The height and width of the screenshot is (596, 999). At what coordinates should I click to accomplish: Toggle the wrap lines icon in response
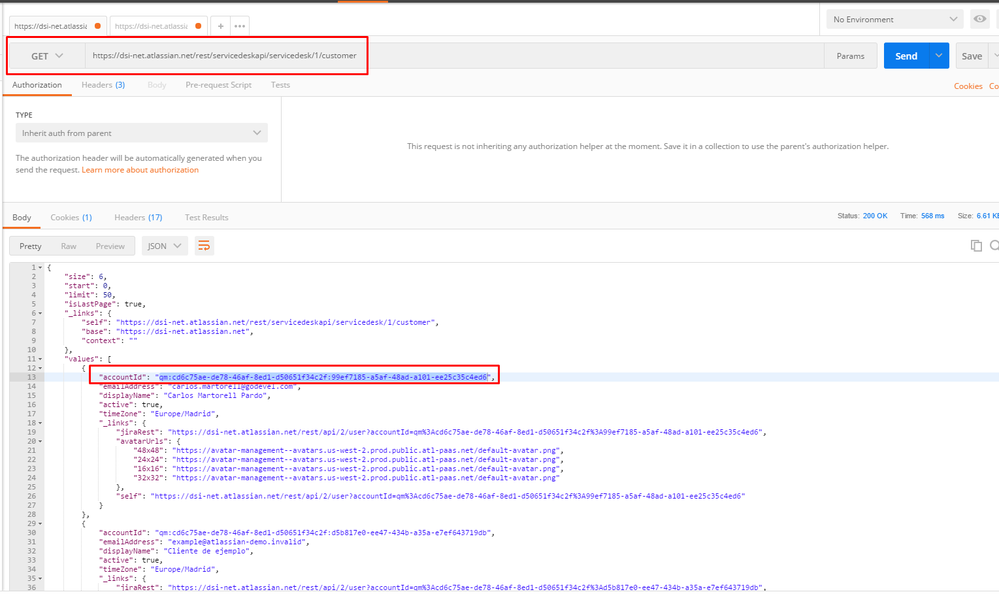point(204,246)
